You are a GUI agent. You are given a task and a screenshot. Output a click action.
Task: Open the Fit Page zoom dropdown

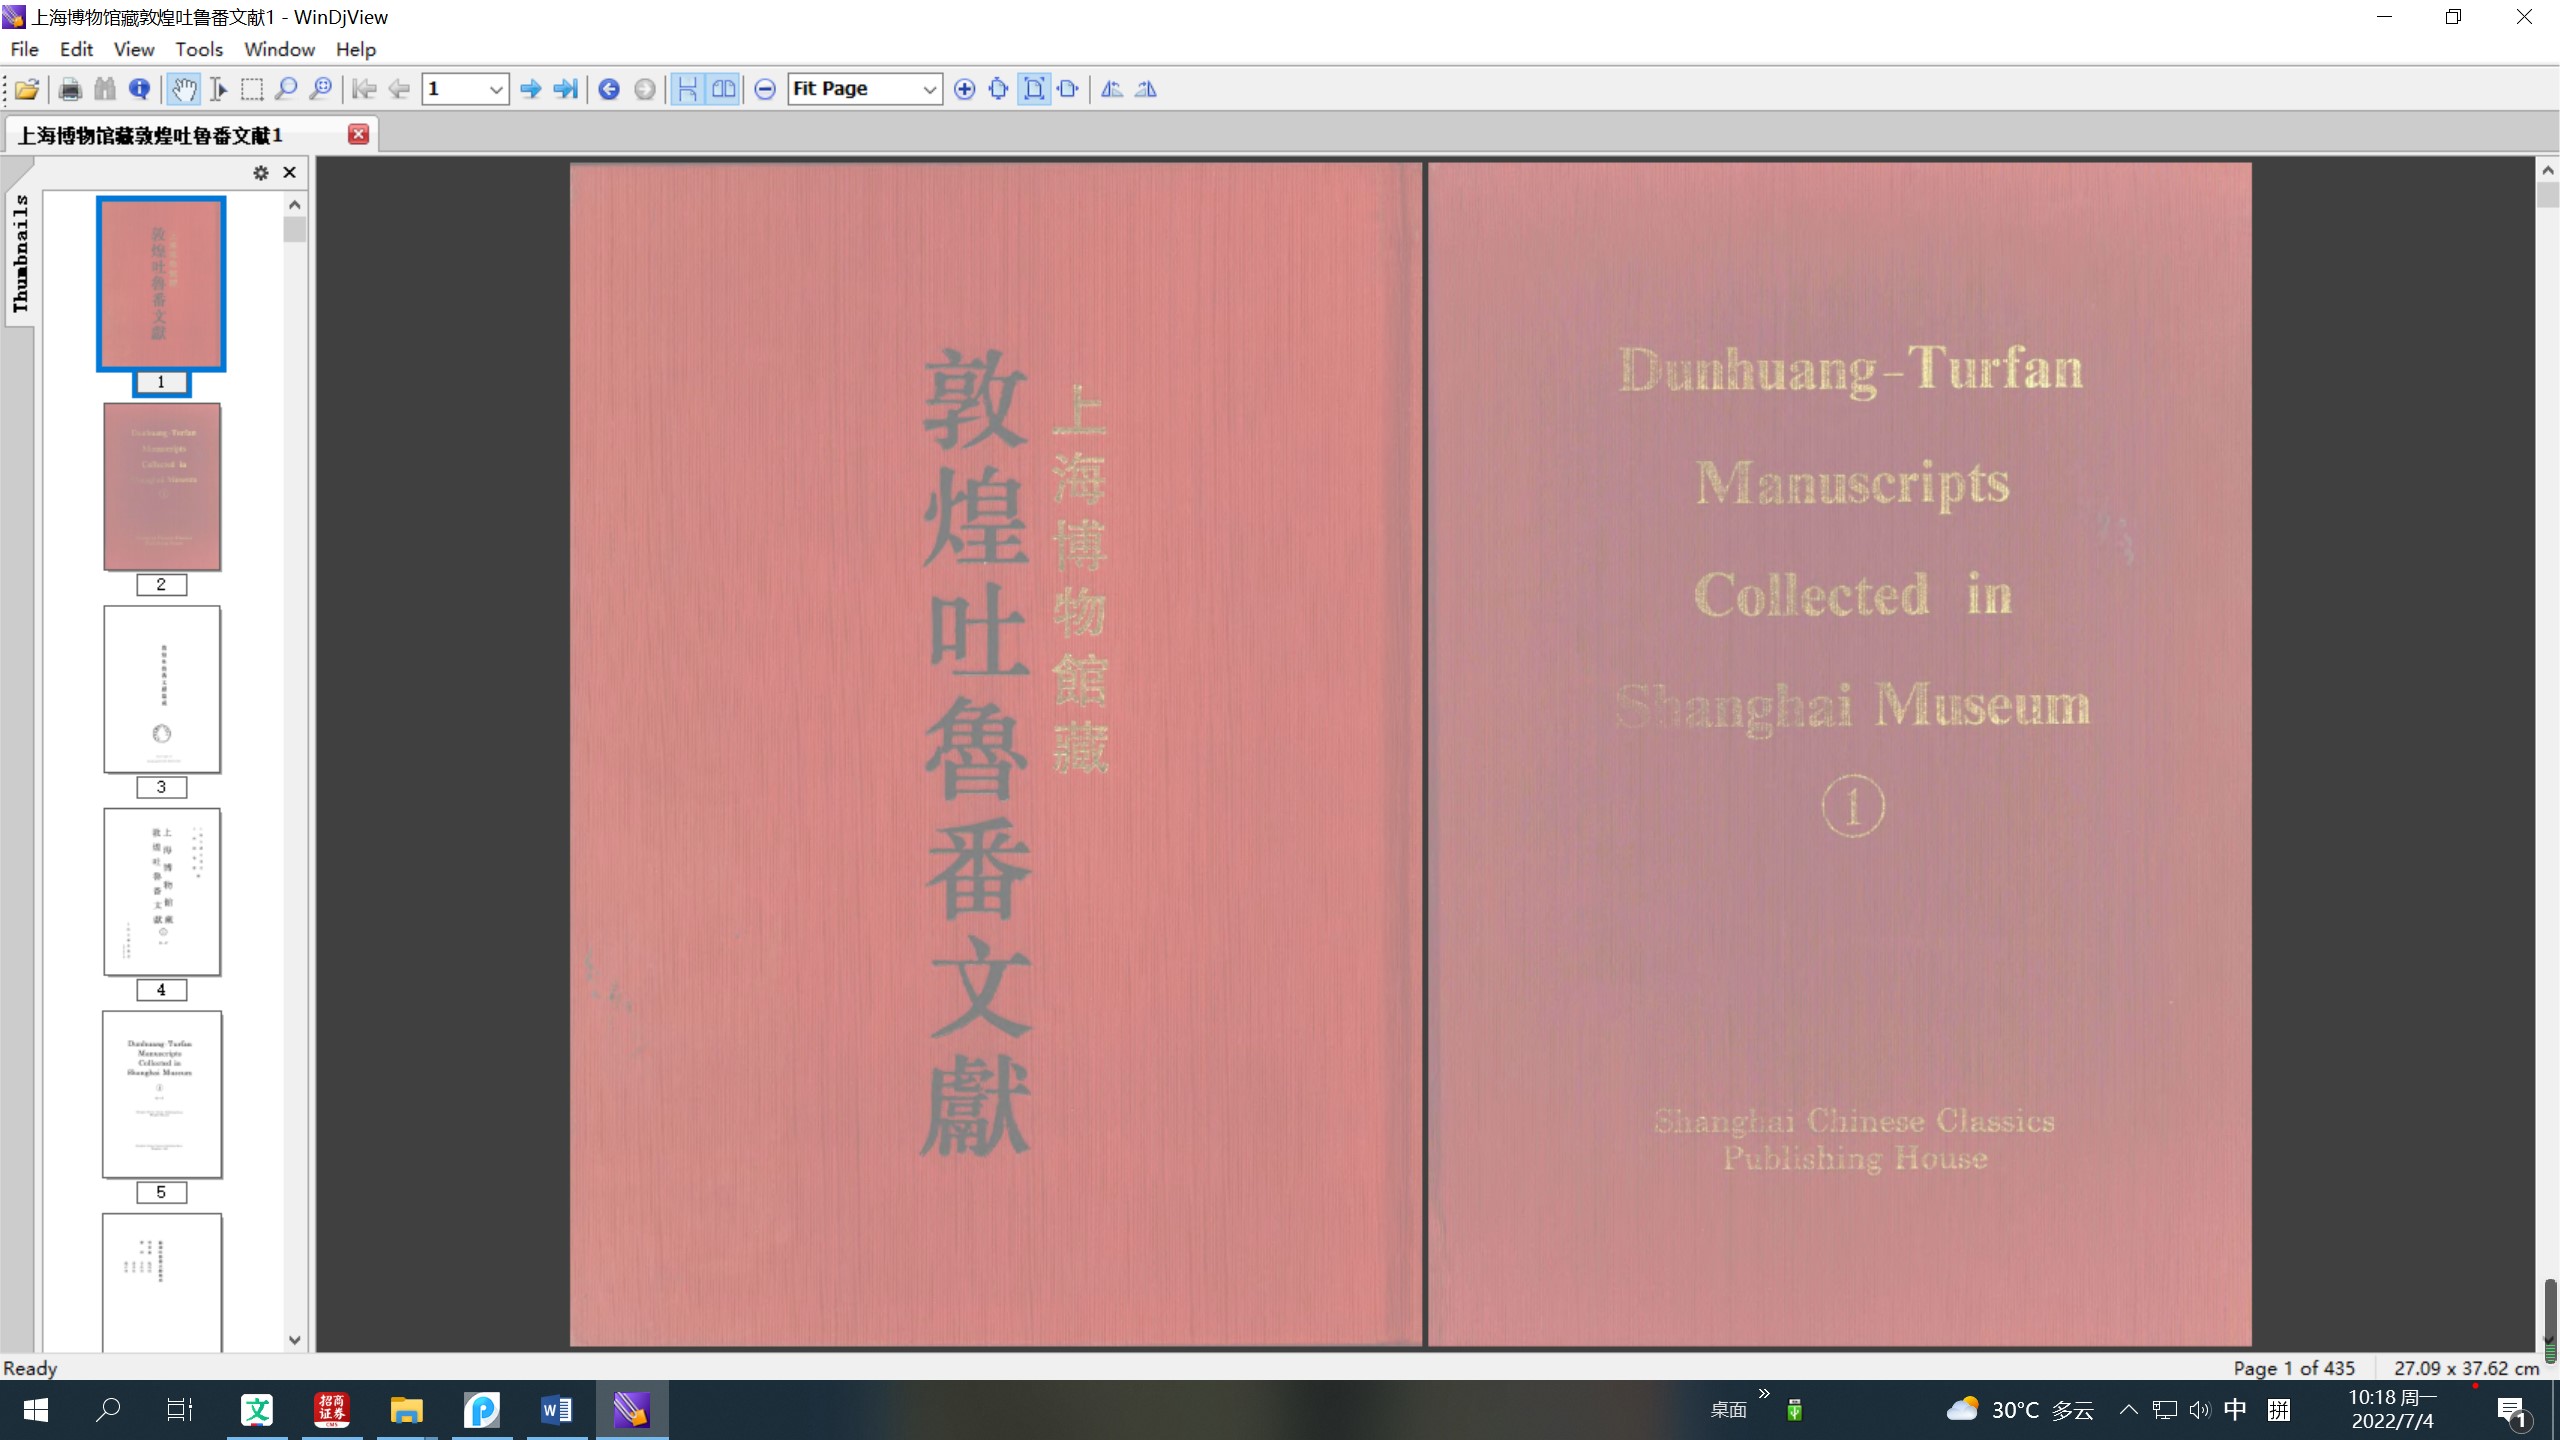(x=929, y=89)
